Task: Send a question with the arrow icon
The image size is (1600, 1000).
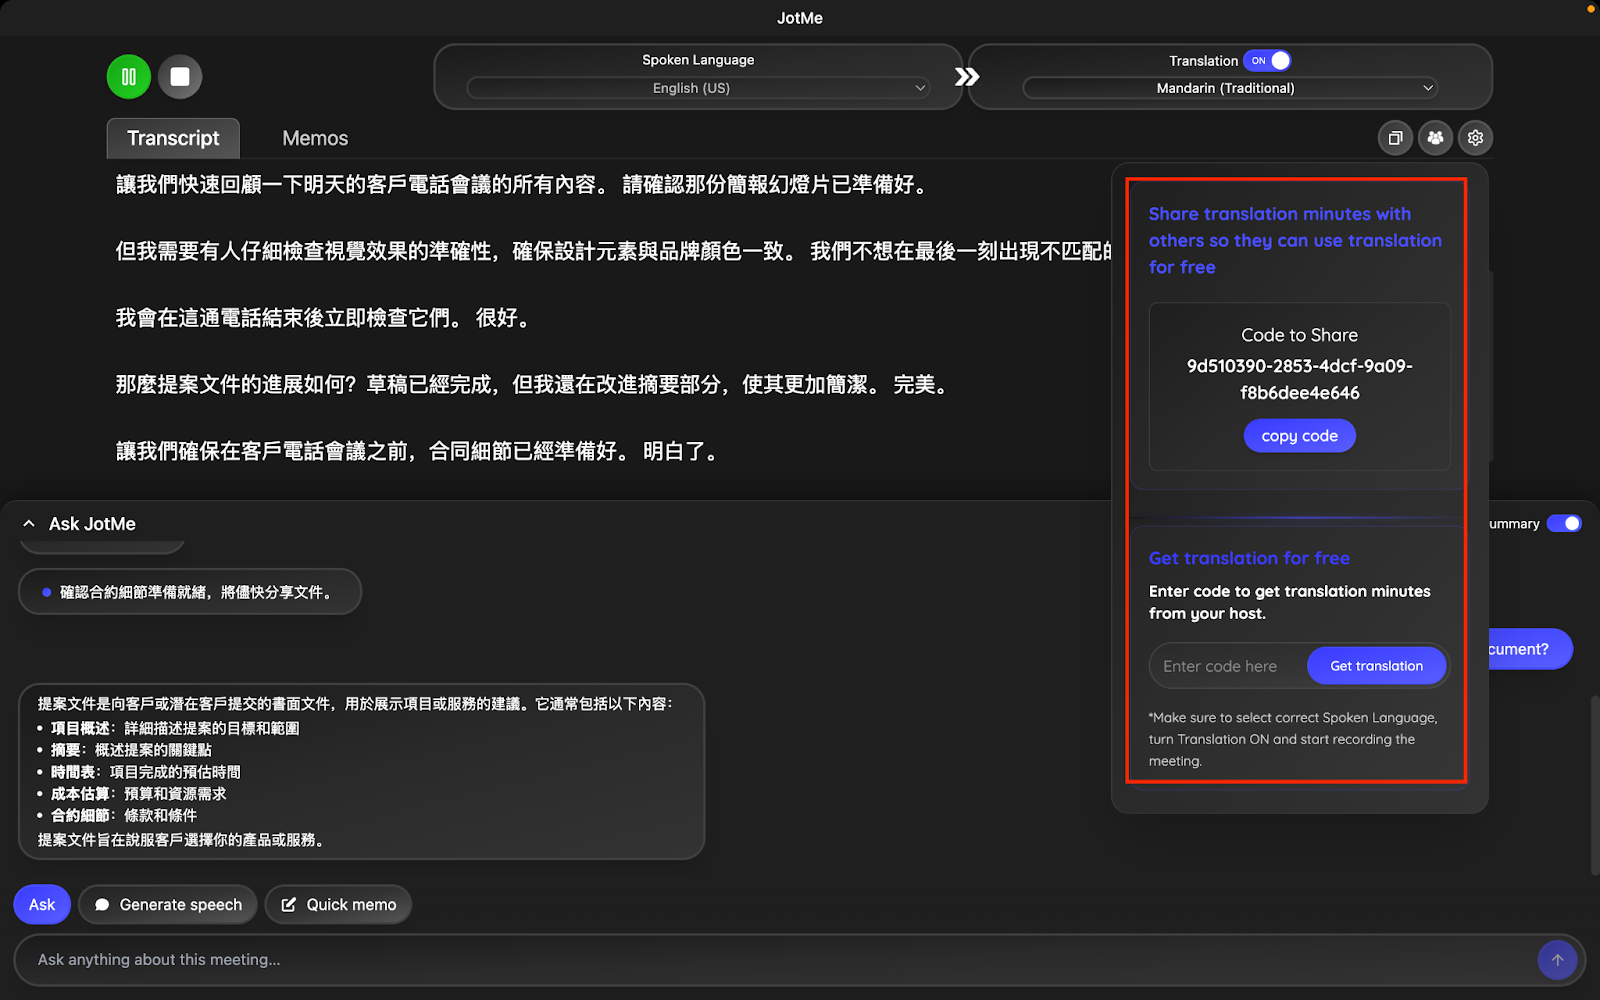Action: [x=1556, y=959]
